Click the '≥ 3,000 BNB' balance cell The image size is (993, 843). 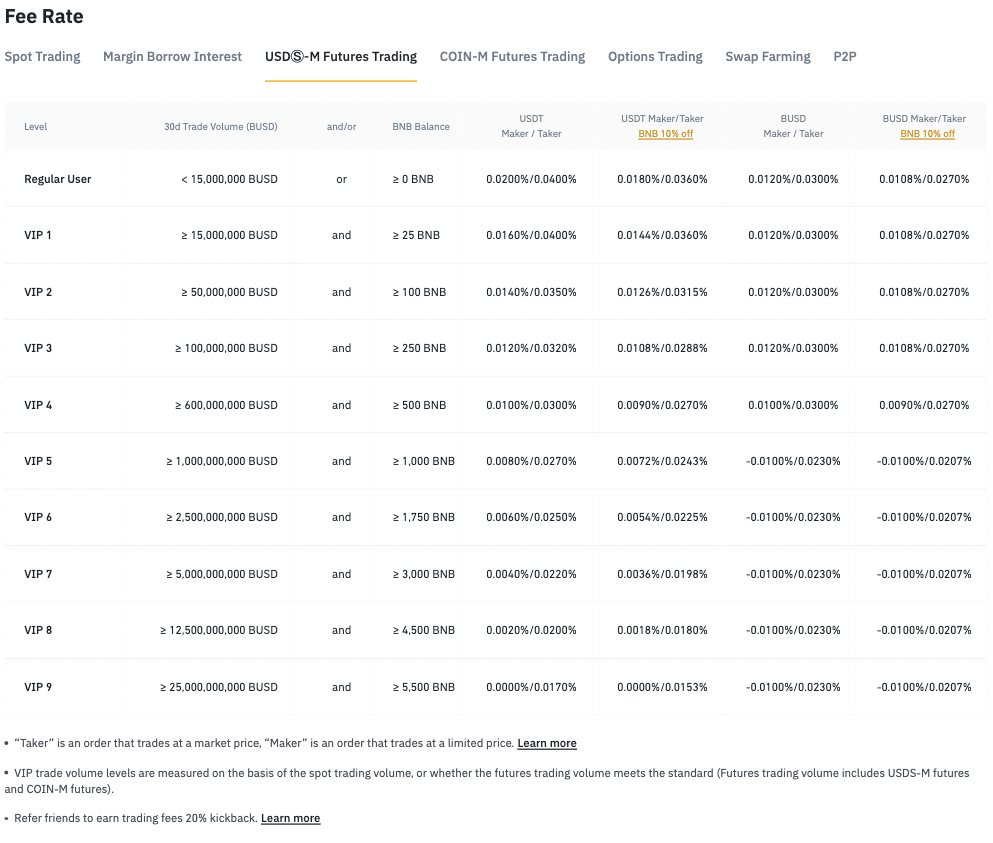(x=424, y=574)
